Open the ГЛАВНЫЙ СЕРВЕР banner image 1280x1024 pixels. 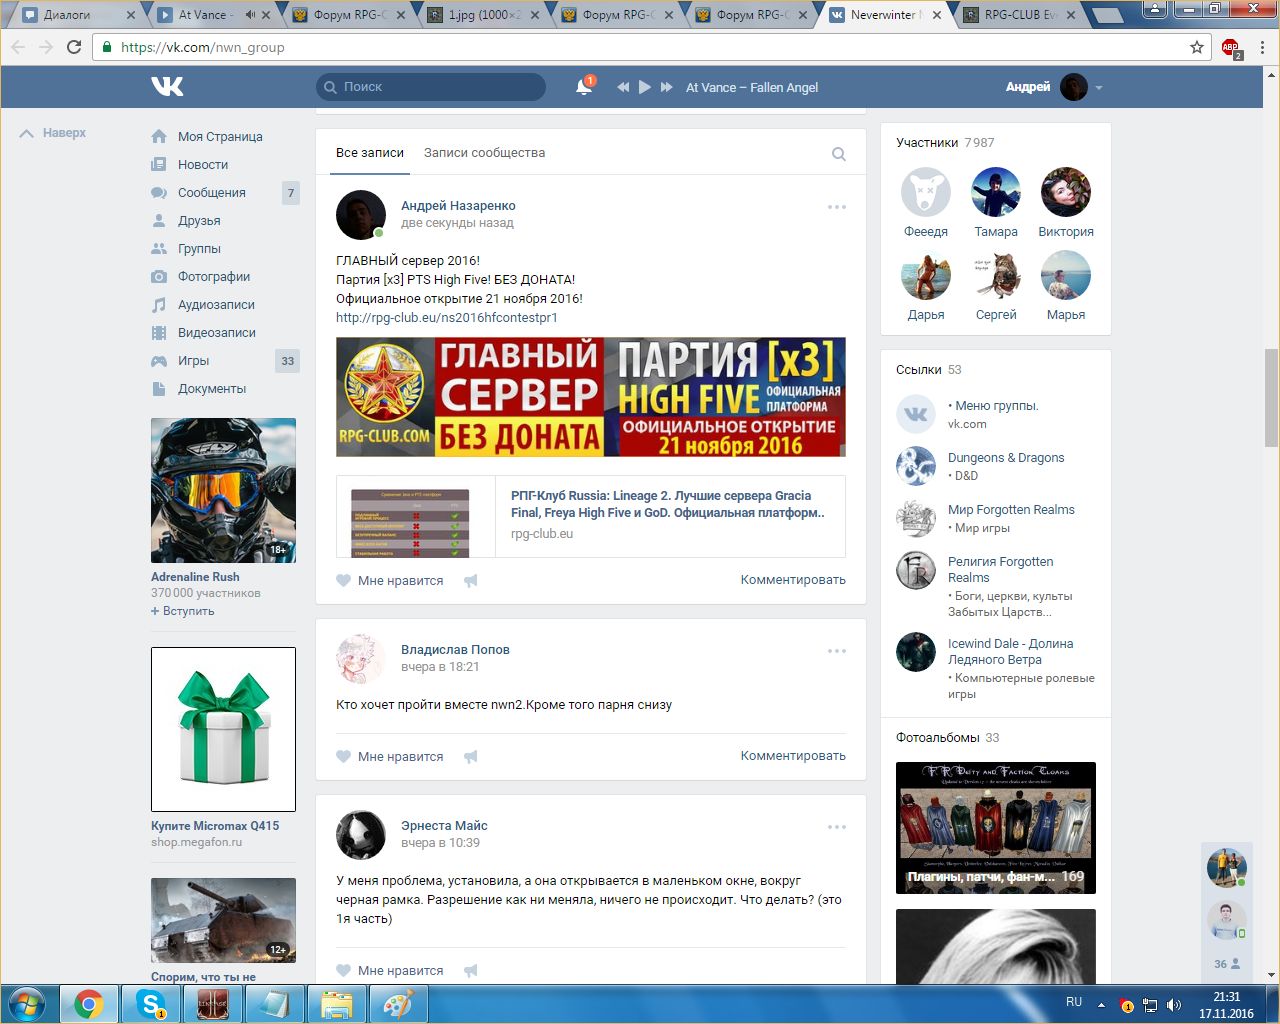pyautogui.click(x=591, y=397)
